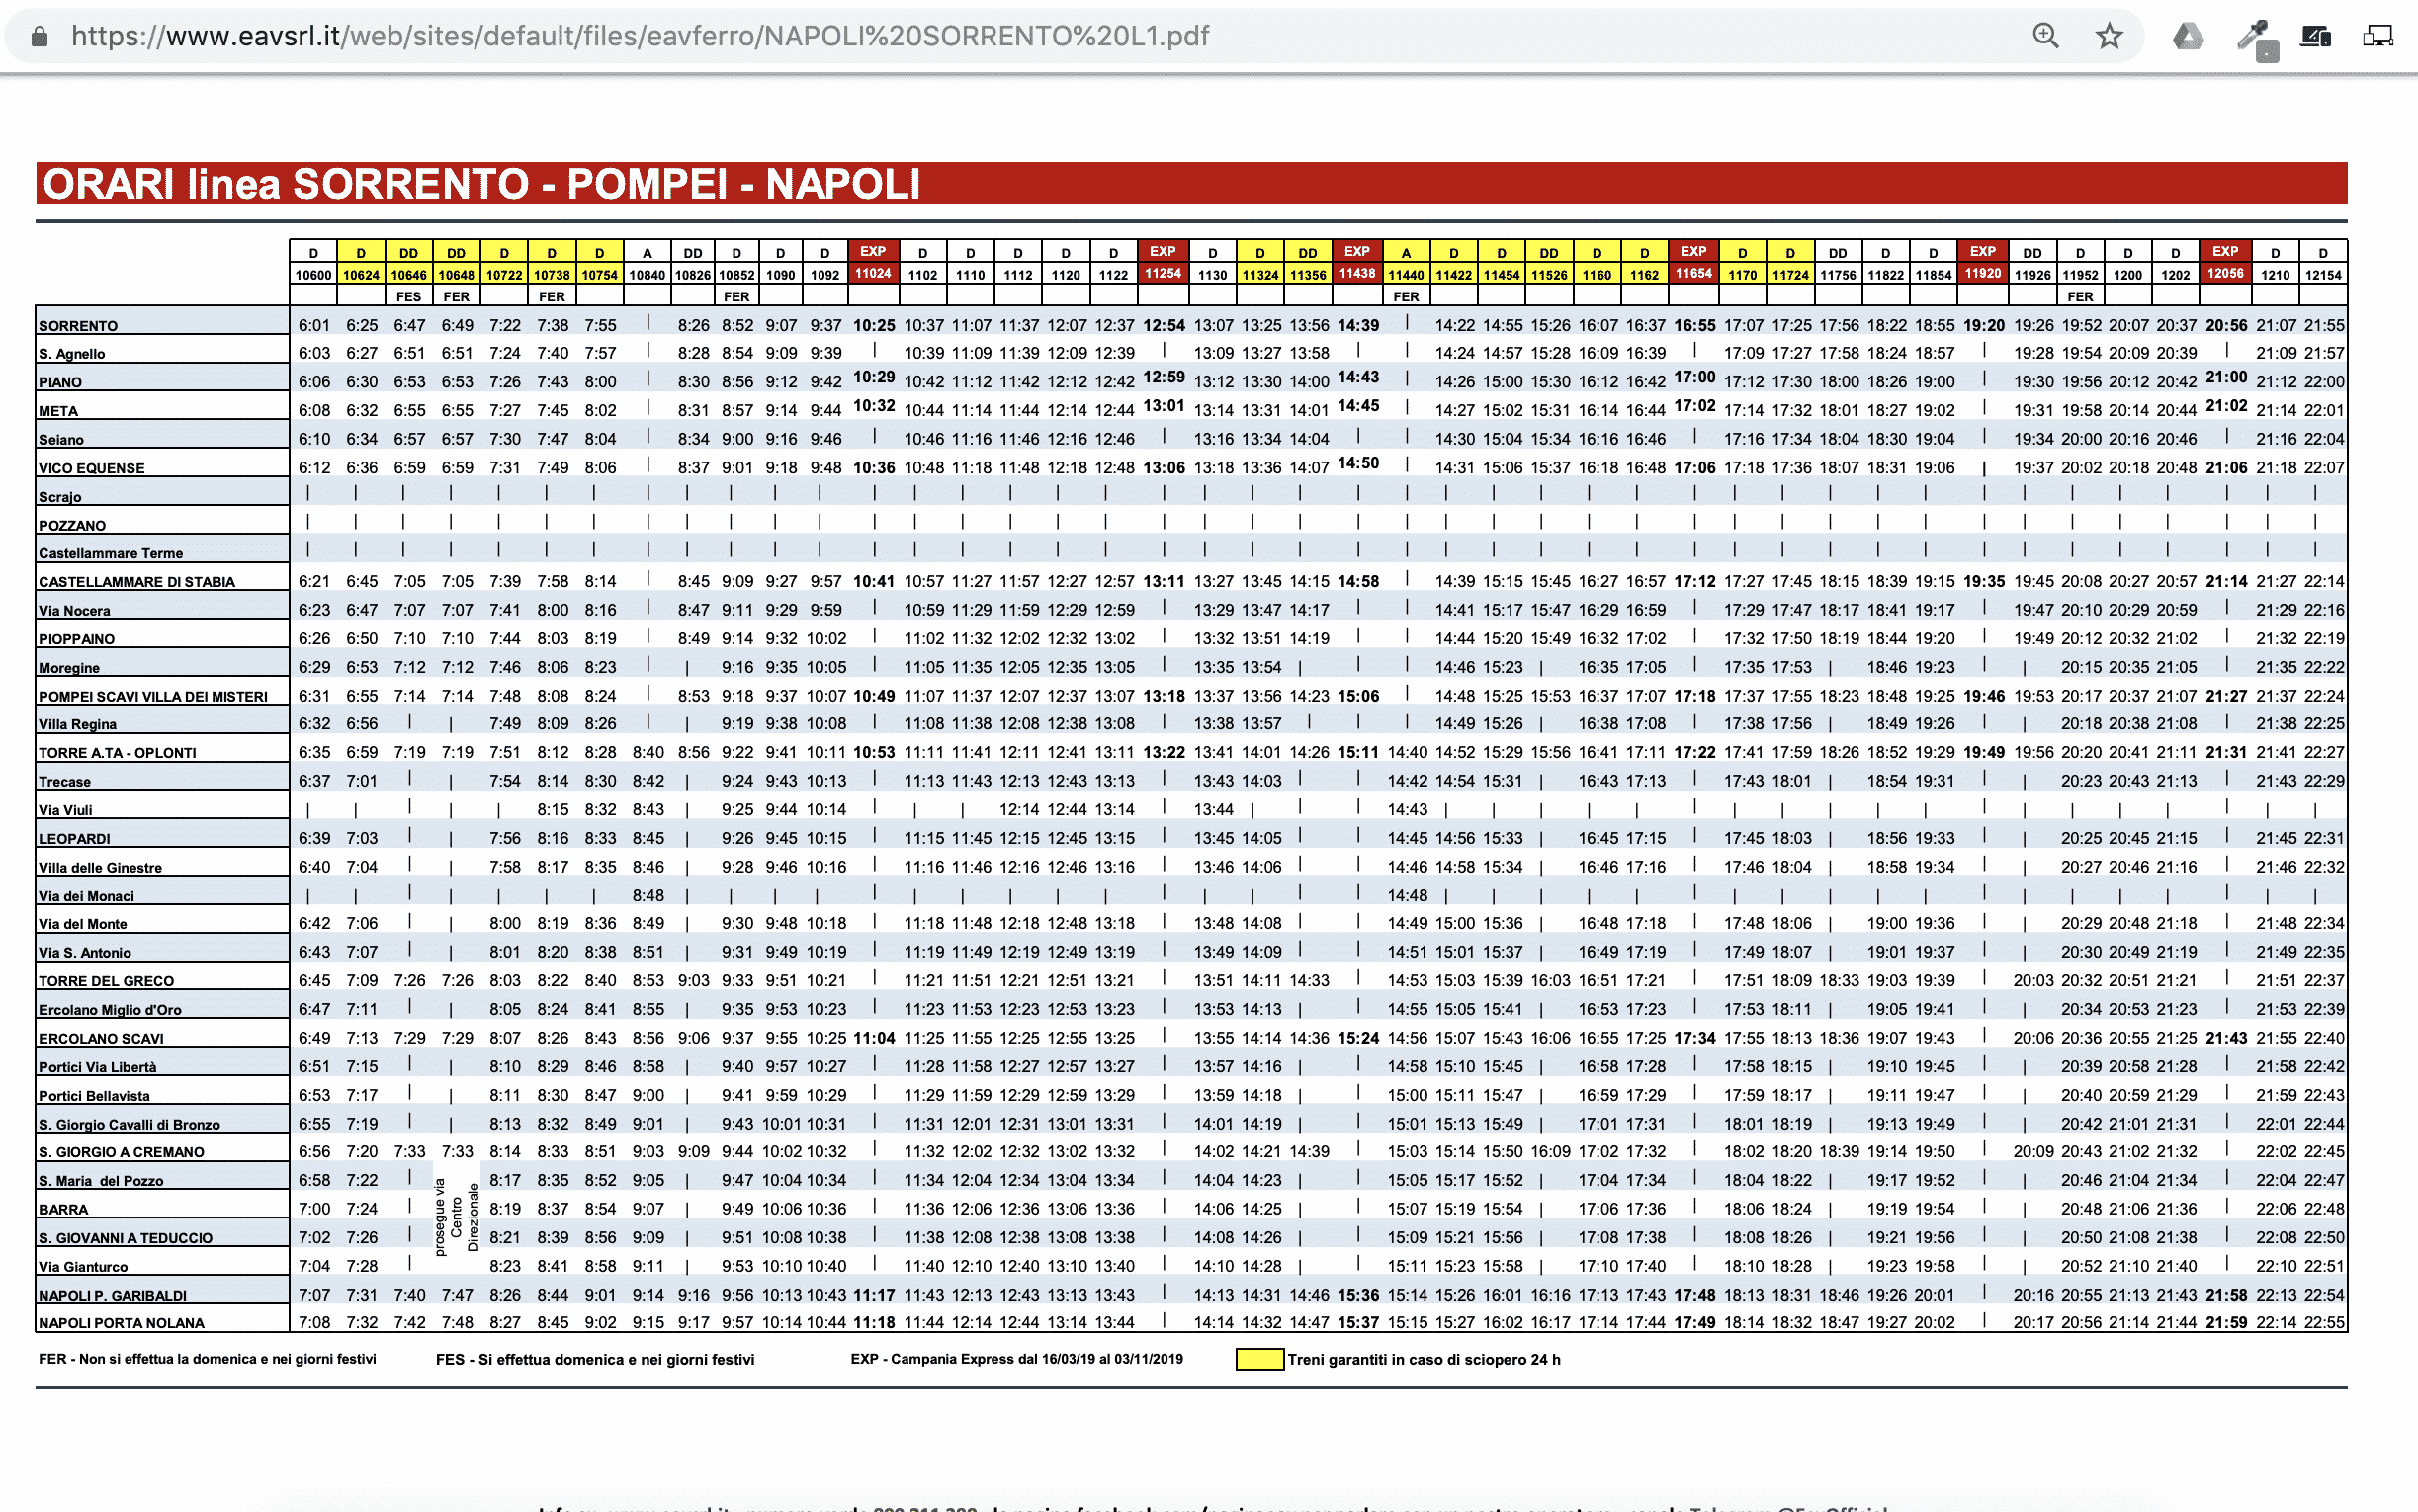The height and width of the screenshot is (1512, 2418).
Task: Open the zoom magnifier in address bar
Action: 2046,36
